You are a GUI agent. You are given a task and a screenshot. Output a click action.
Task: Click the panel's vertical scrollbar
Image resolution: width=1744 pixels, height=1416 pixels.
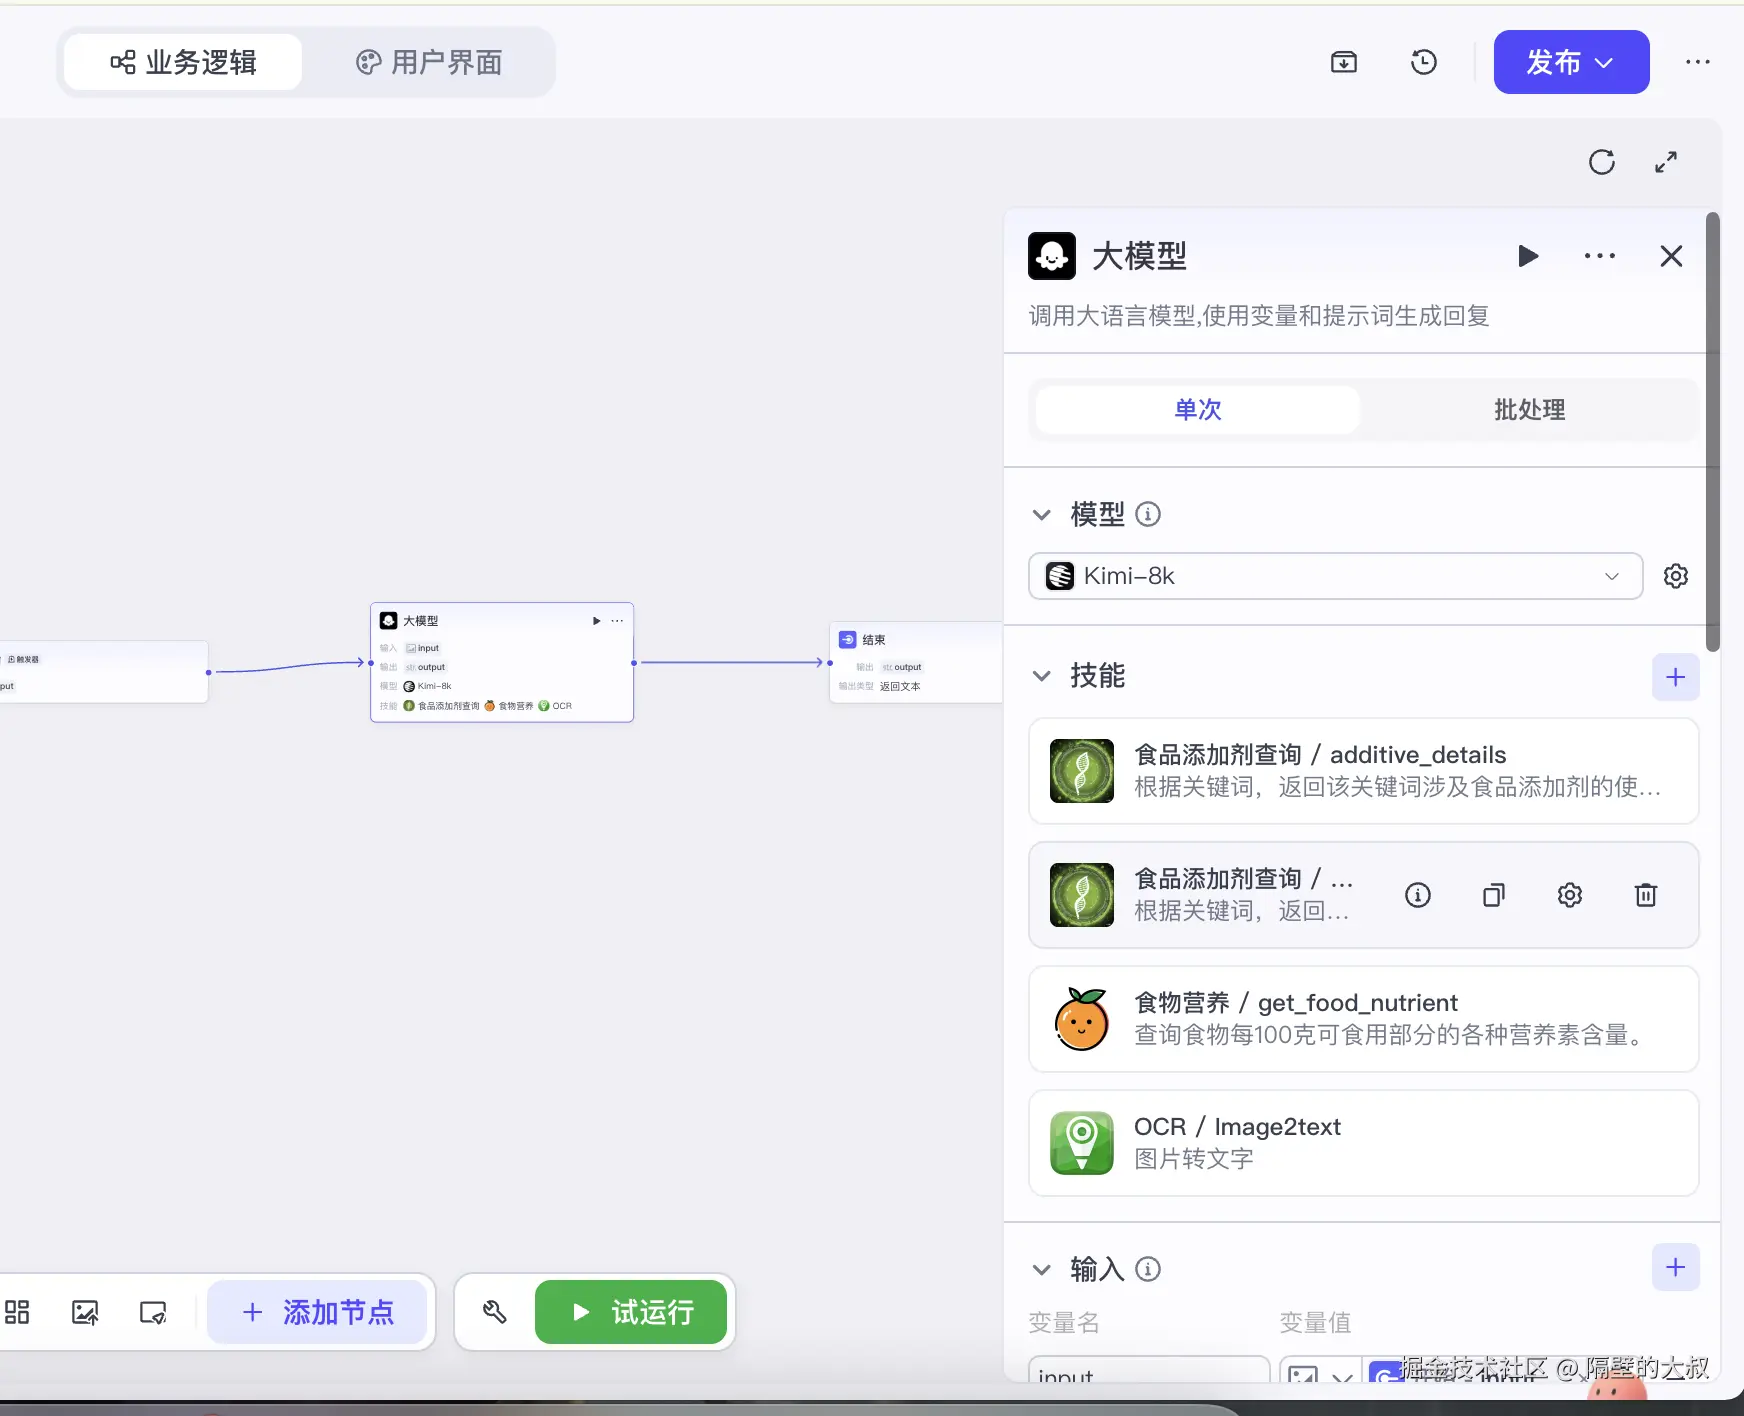tap(1712, 432)
